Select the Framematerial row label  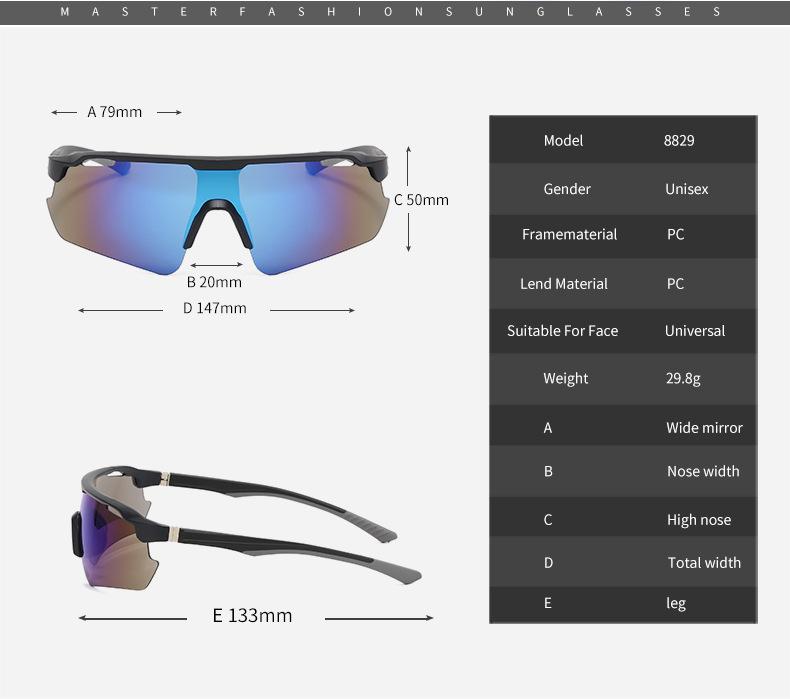pos(569,234)
